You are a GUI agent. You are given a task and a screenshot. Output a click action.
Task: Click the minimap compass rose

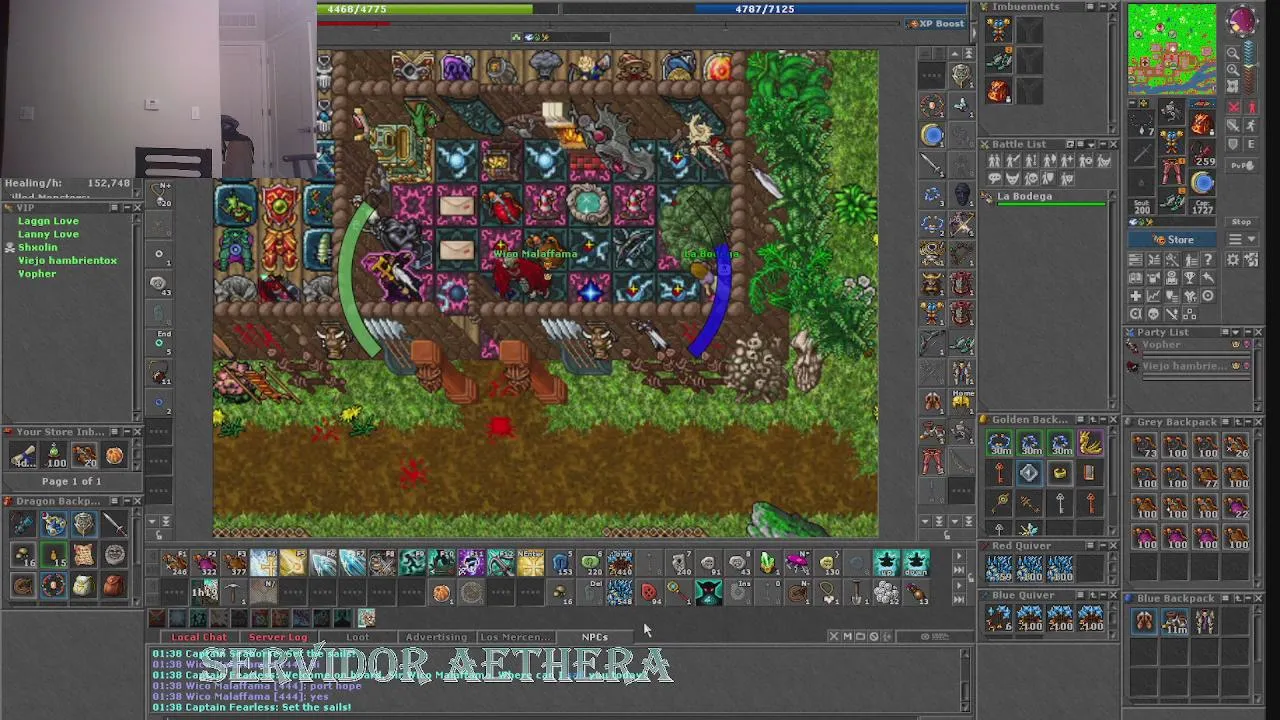(1241, 21)
